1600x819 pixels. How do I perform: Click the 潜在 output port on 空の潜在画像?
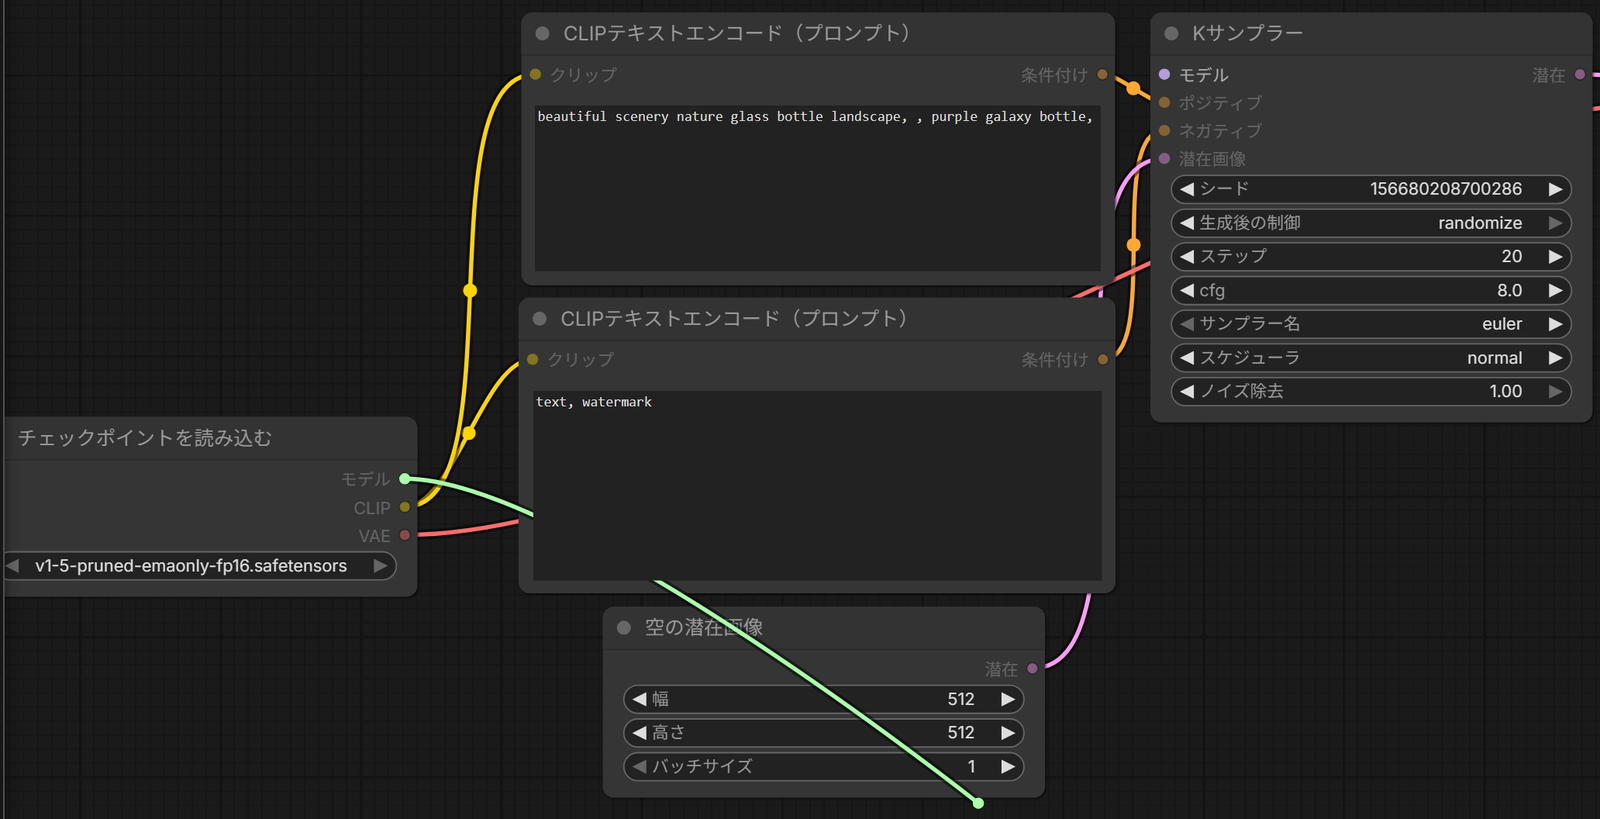click(x=1032, y=668)
